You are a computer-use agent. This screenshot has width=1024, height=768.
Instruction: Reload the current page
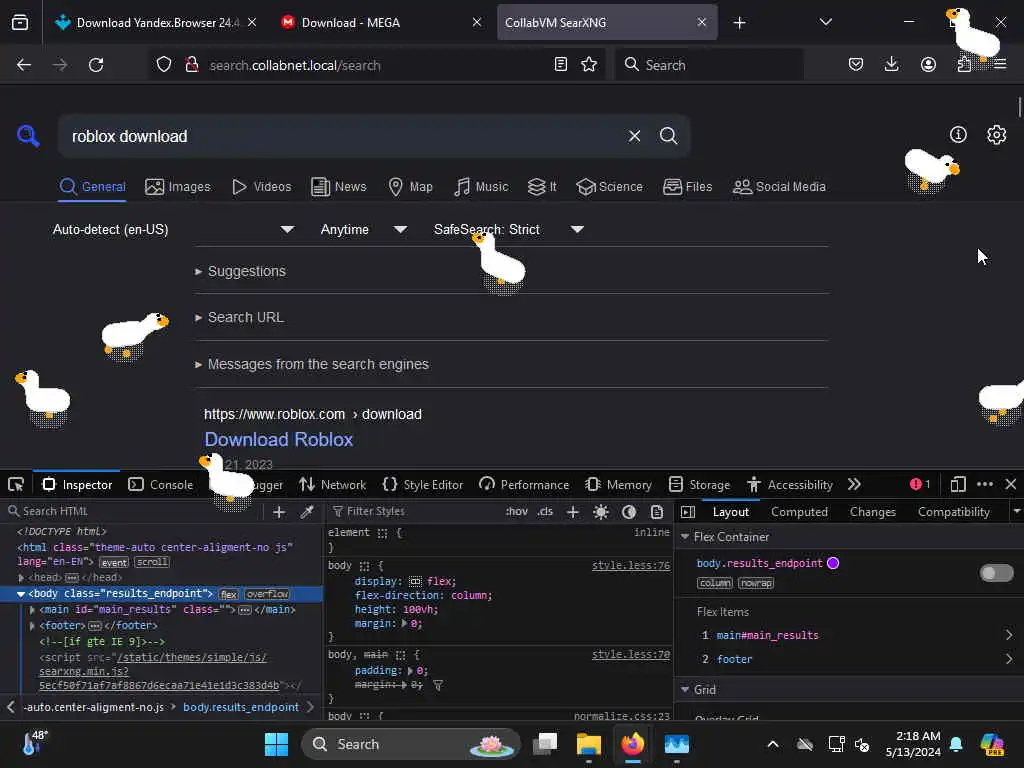pyautogui.click(x=96, y=65)
